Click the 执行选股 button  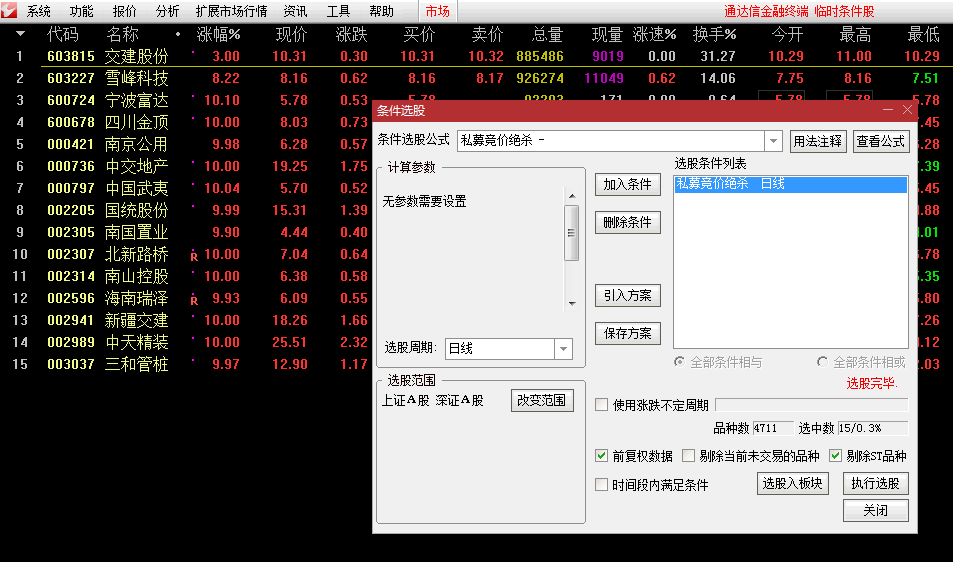(875, 484)
